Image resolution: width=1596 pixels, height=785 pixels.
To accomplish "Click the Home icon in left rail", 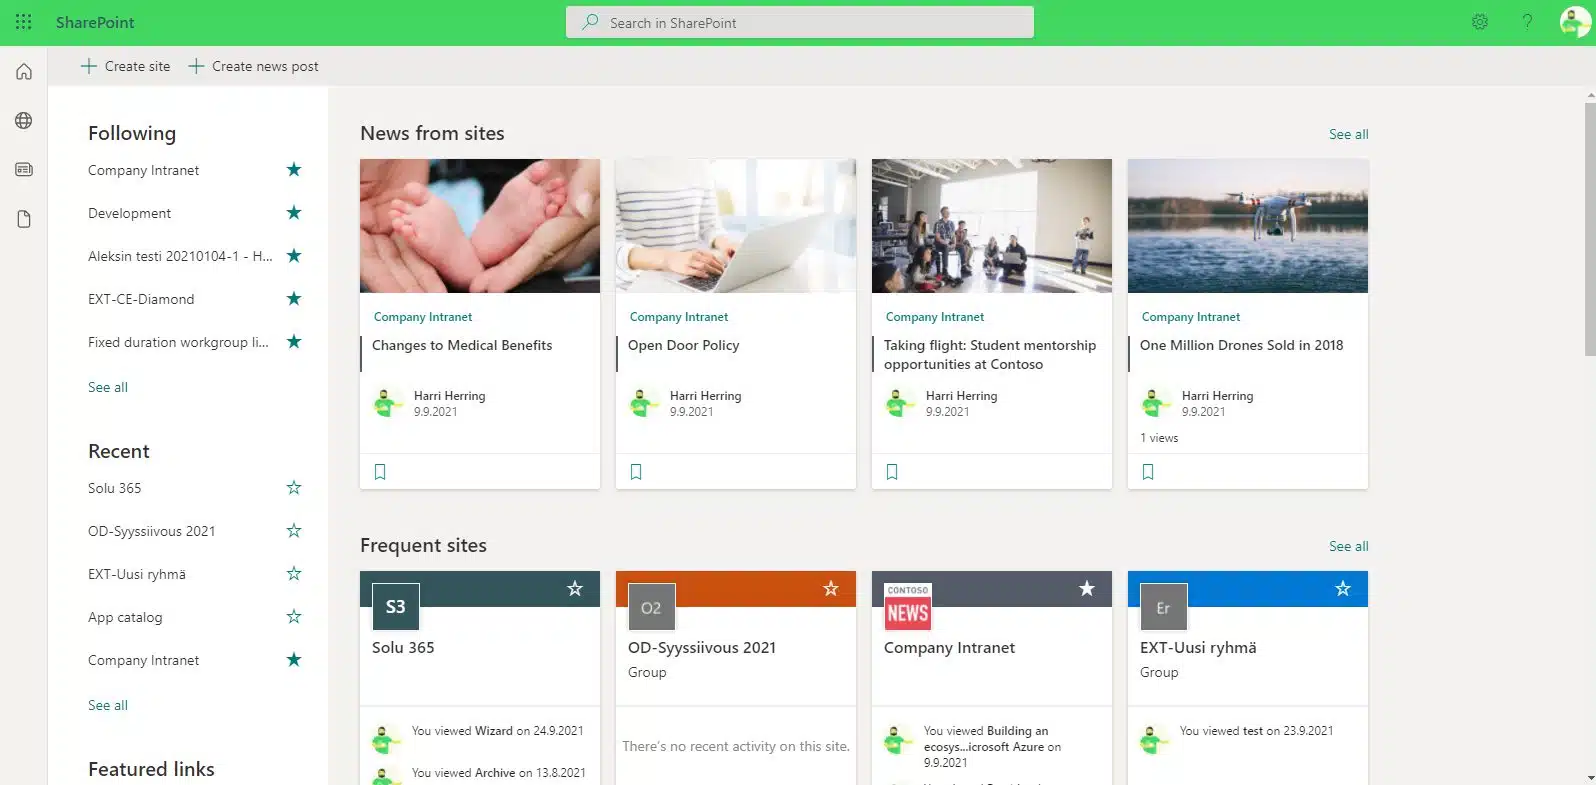I will click(24, 72).
